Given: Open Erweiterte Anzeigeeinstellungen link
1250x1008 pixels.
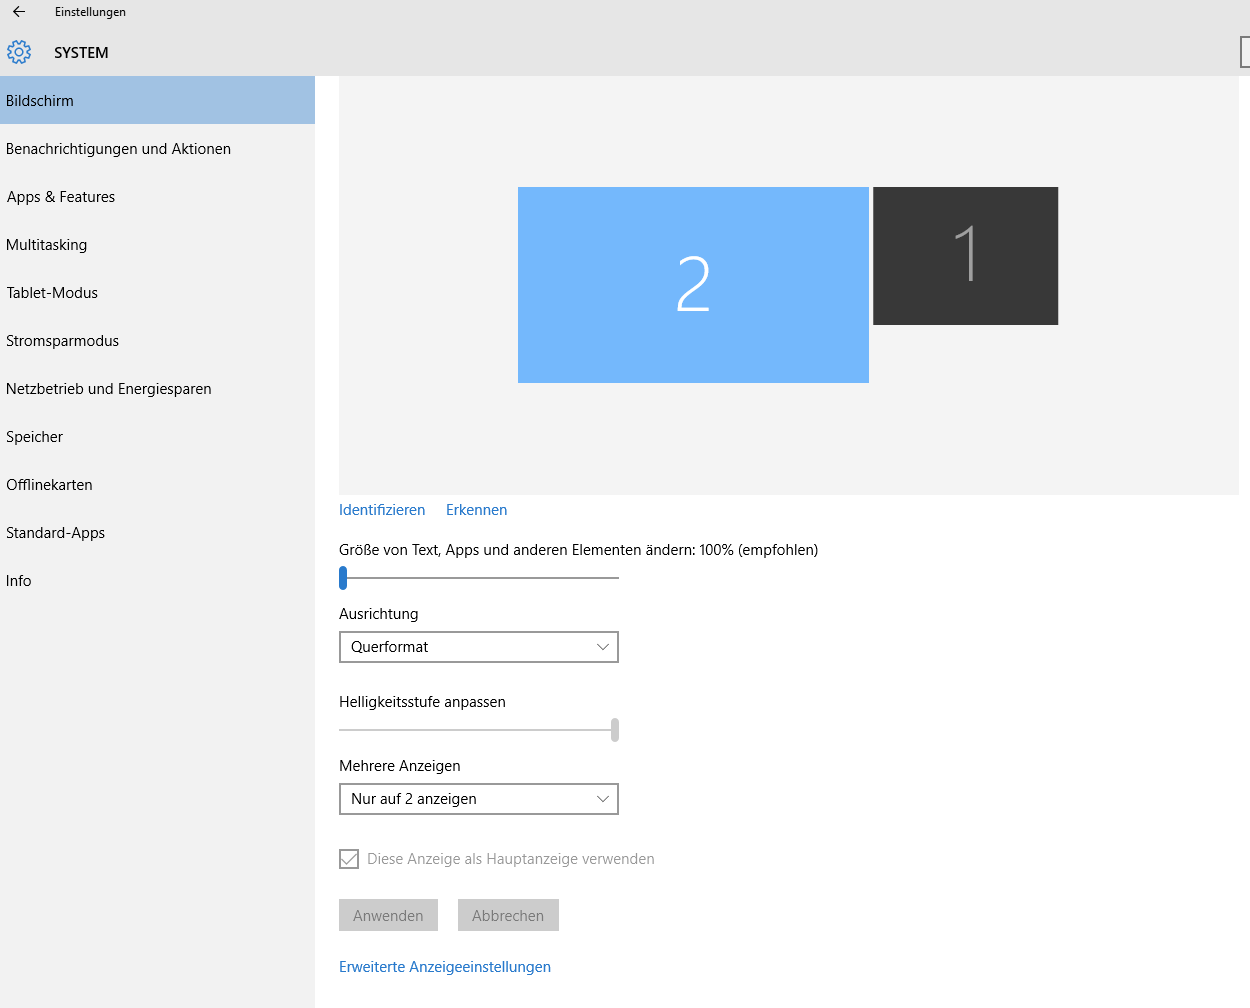Looking at the screenshot, I should [x=445, y=967].
